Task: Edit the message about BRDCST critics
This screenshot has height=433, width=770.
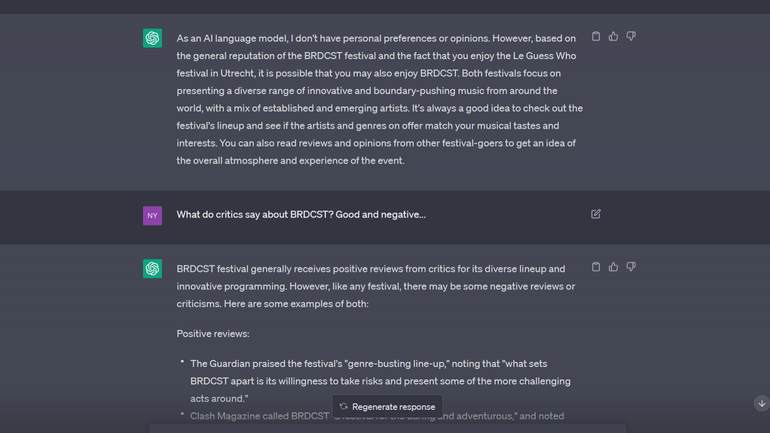Action: (596, 214)
